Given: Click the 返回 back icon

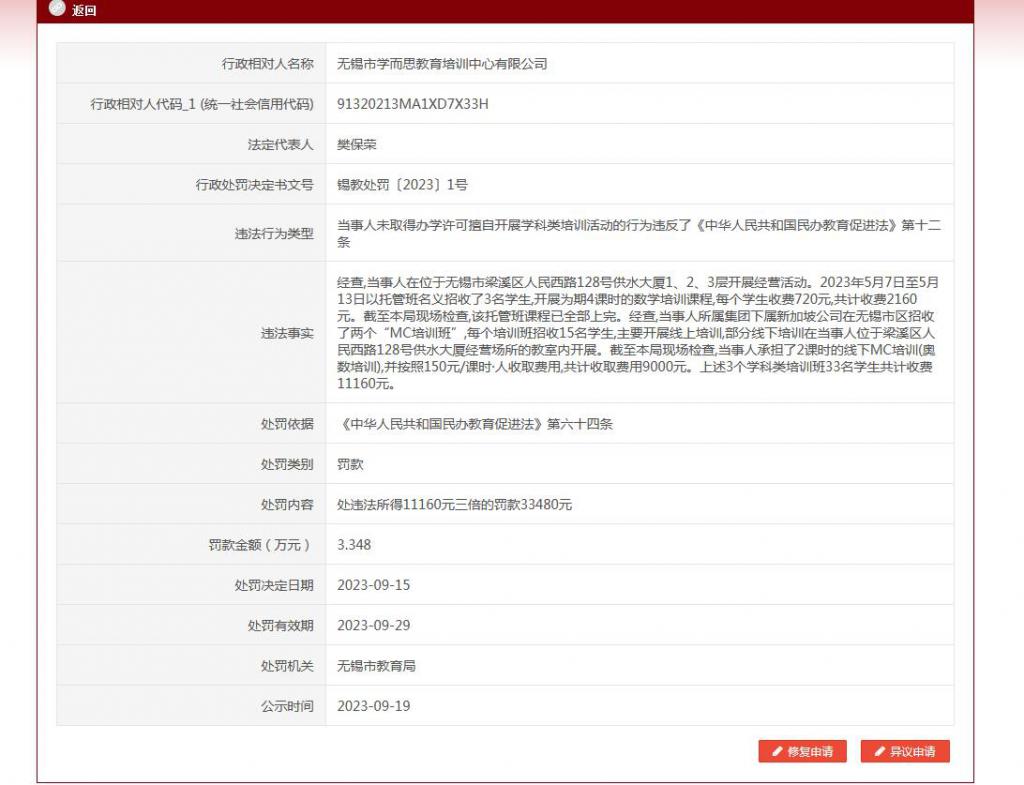Looking at the screenshot, I should click(x=57, y=8).
